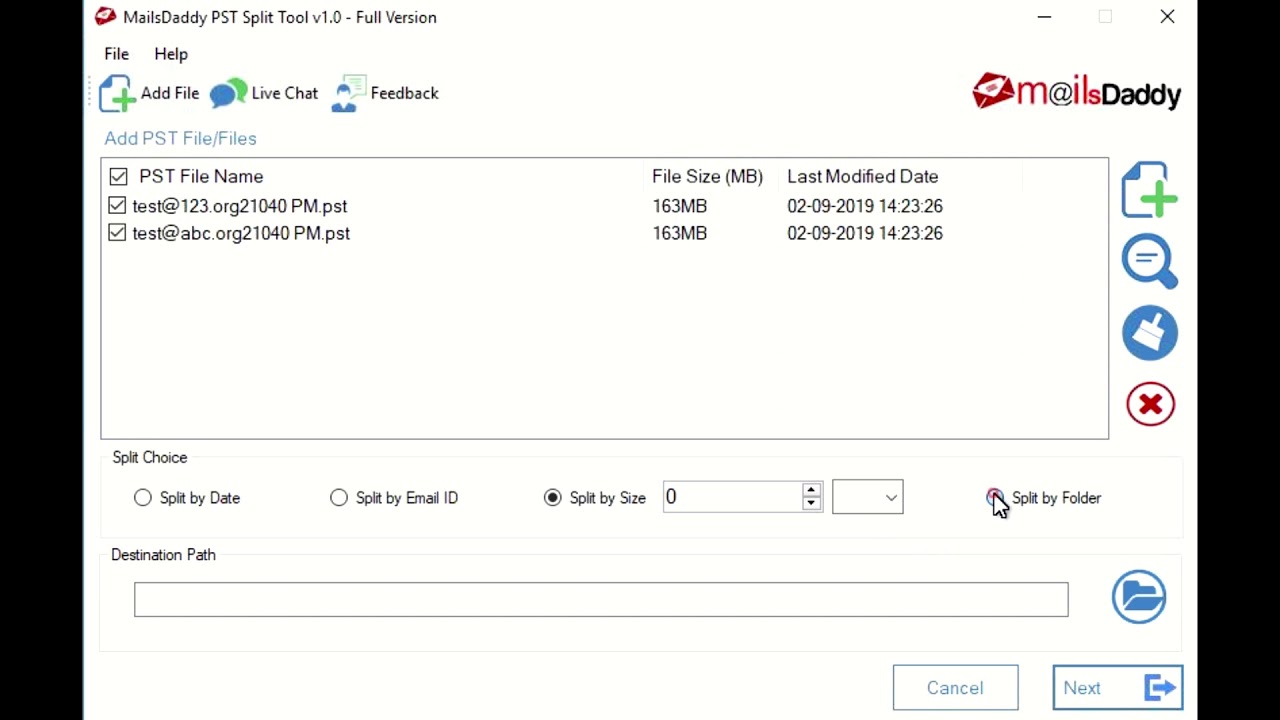Viewport: 1280px width, 720px height.
Task: Click the Cancel button
Action: pyautogui.click(x=955, y=688)
